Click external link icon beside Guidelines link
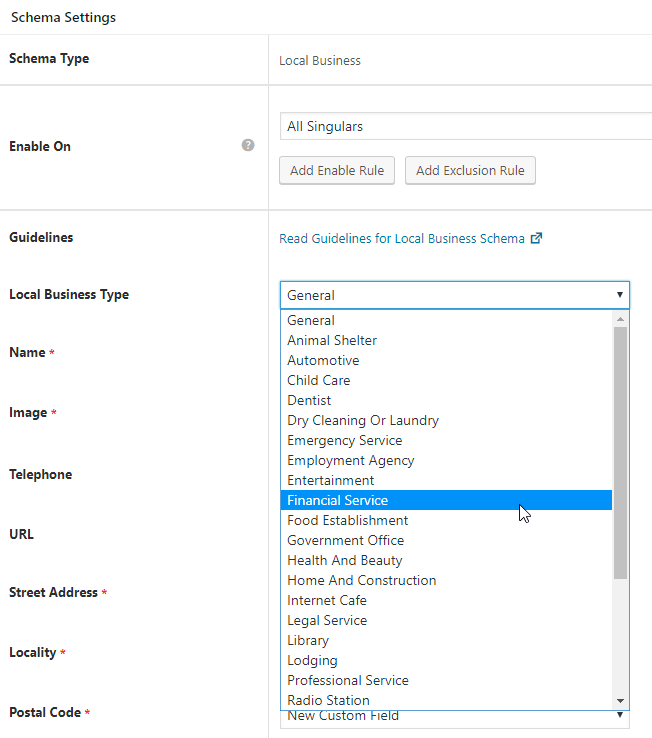This screenshot has height=738, width=652. click(536, 238)
